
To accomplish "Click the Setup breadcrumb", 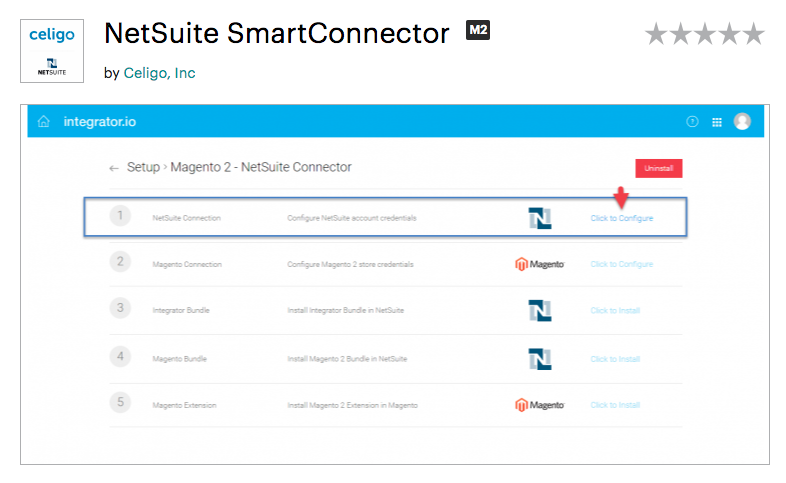I will (x=143, y=167).
